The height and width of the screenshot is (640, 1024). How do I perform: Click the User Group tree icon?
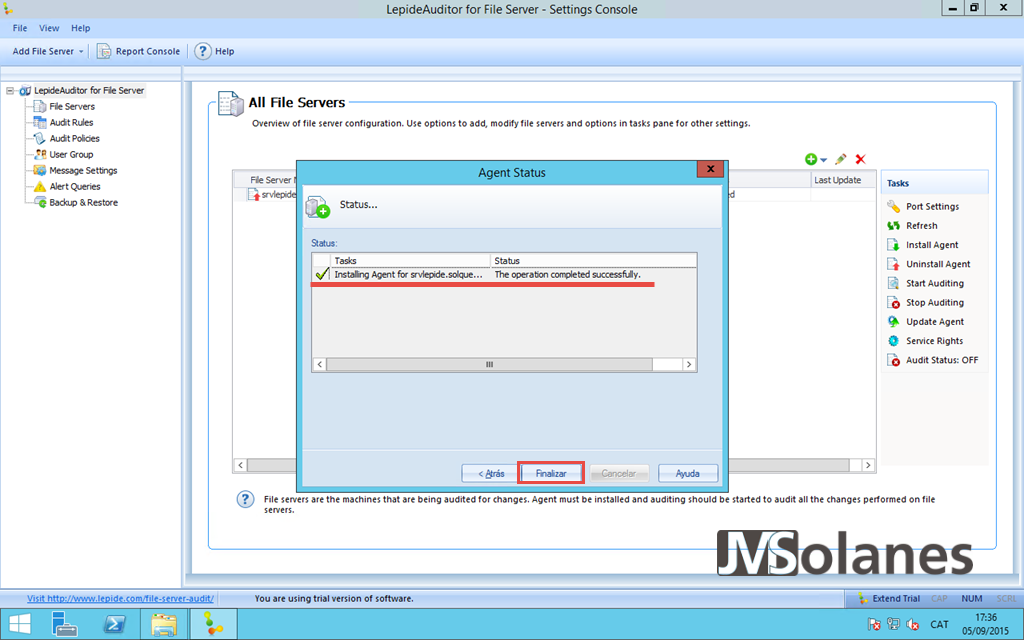pos(40,154)
